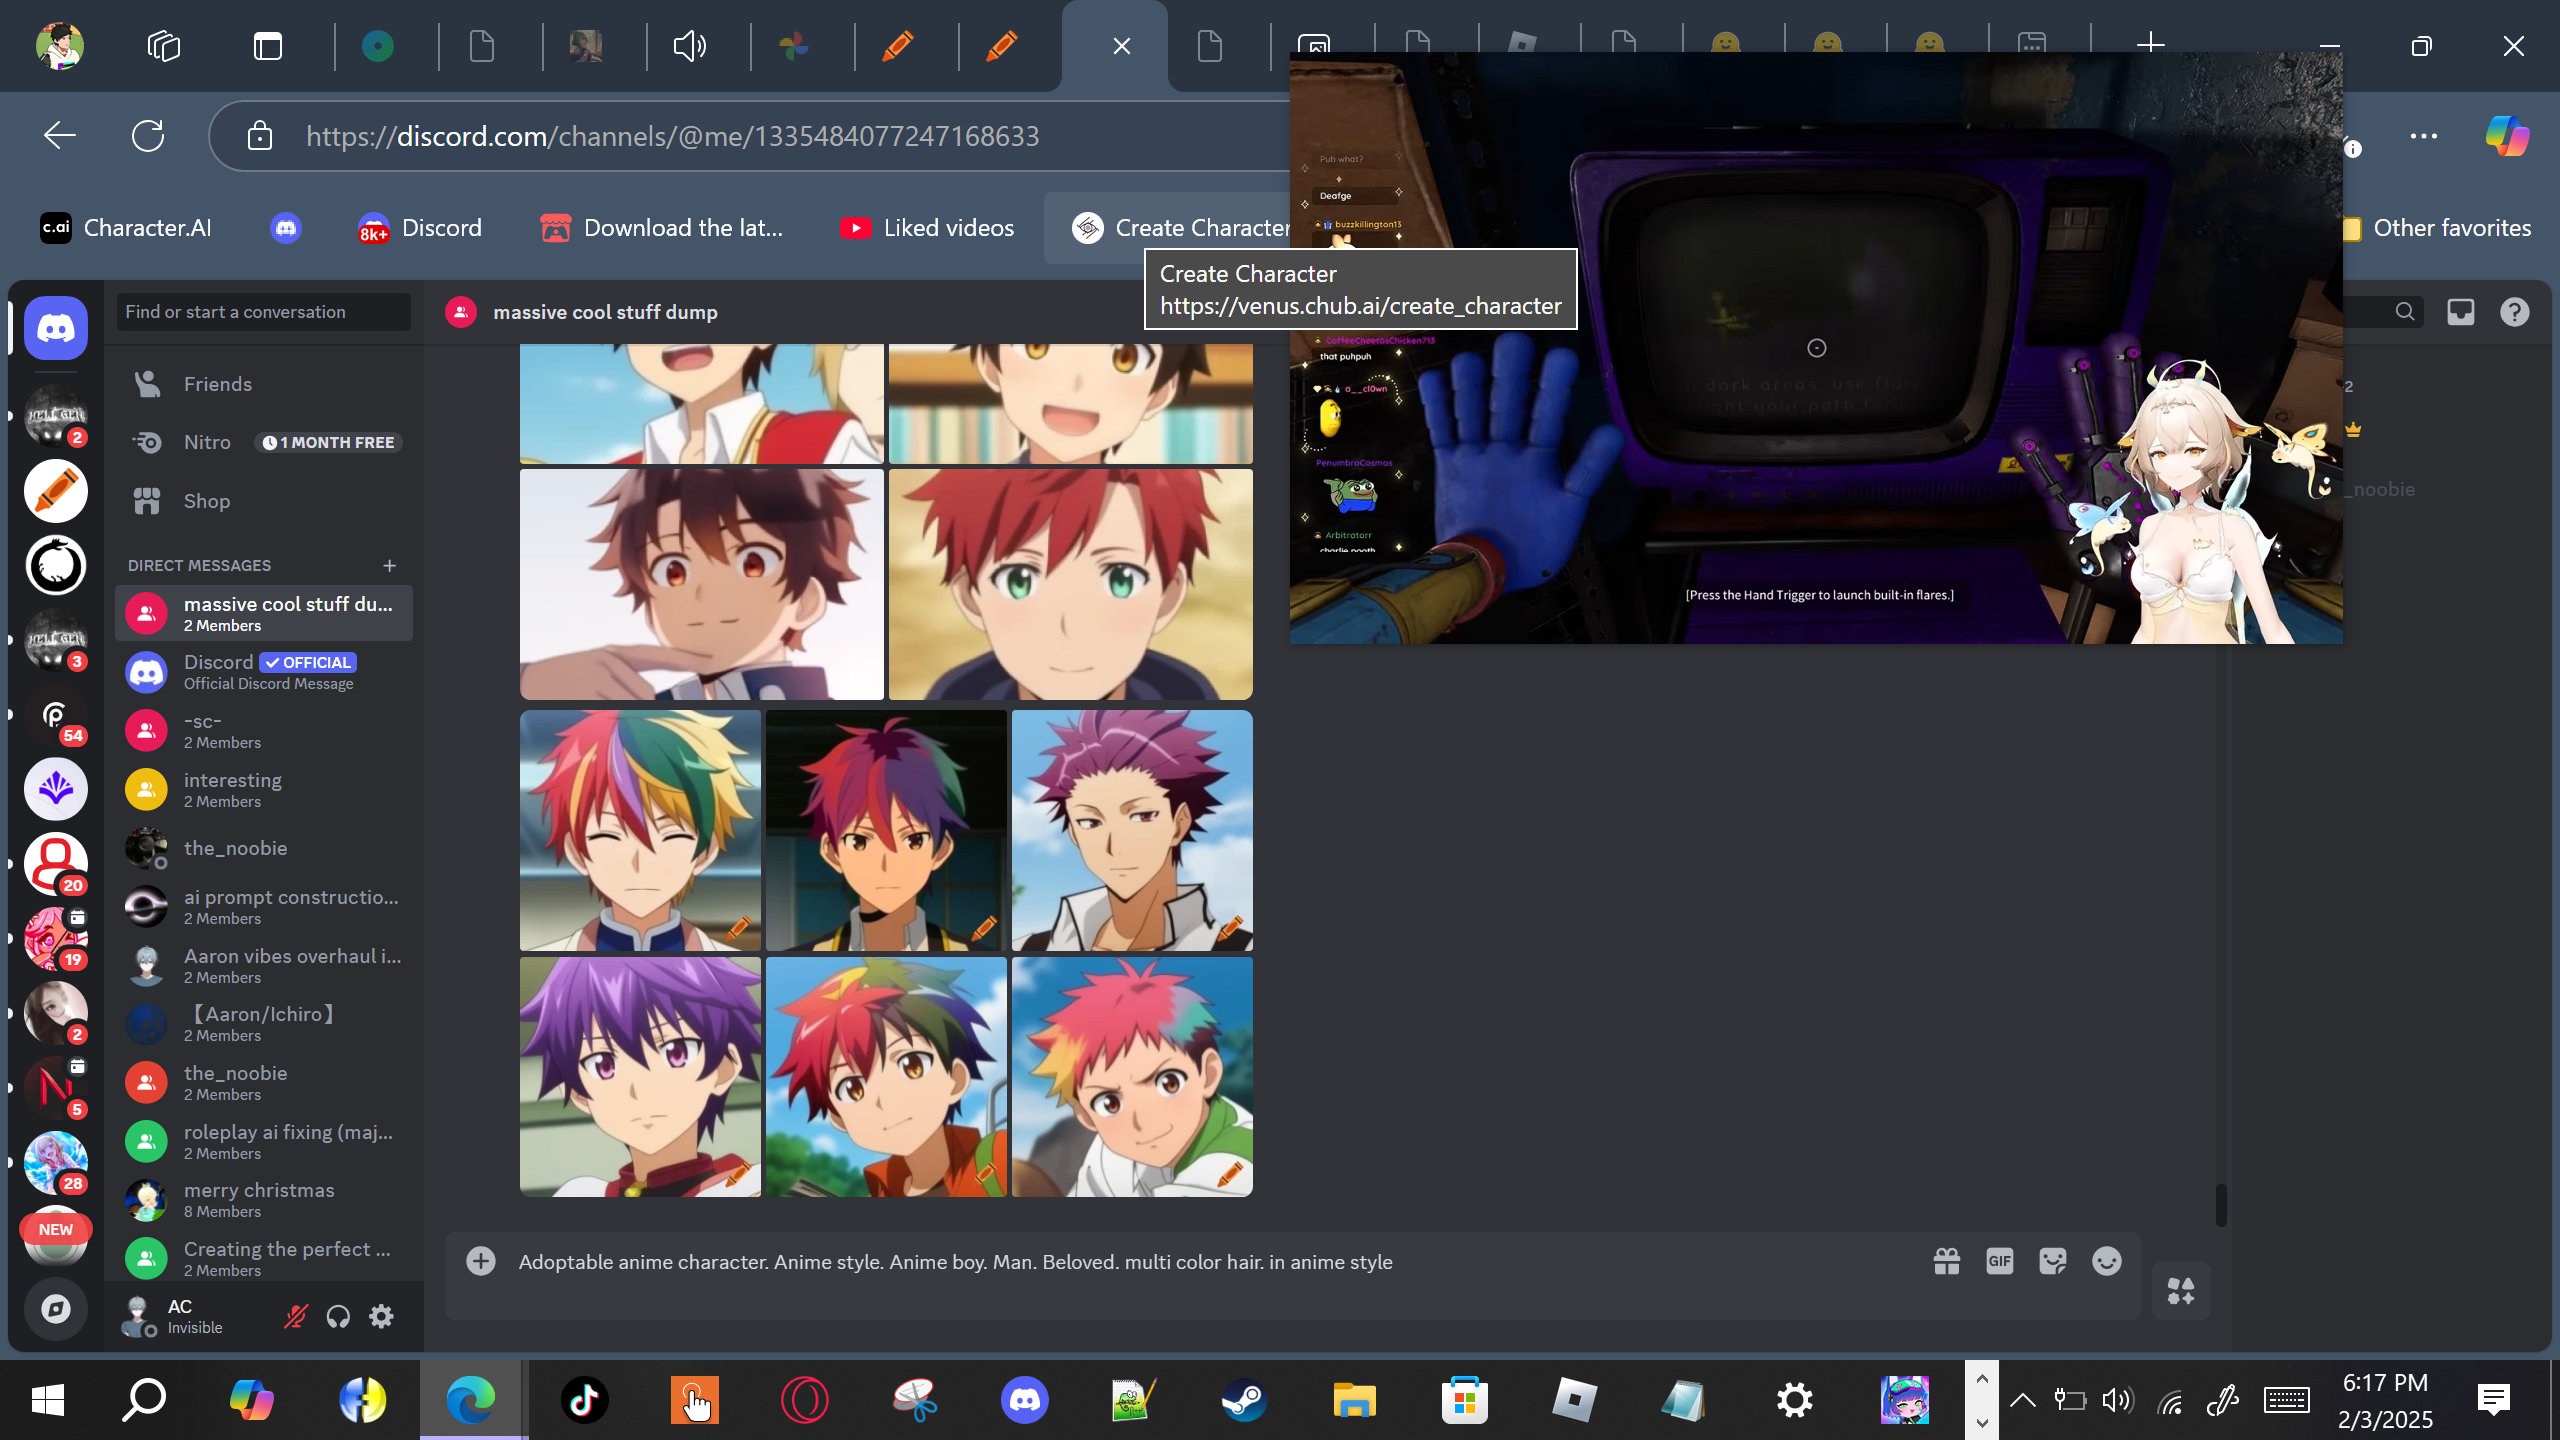Open thumbnail of pink spiky-haired smirking boy
The image size is (2560, 1440).
1132,1077
